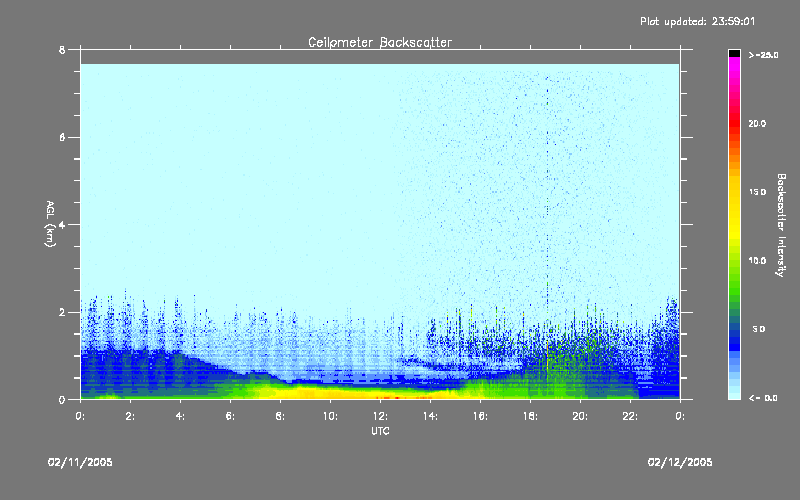This screenshot has width=800, height=500.
Task: Click the colorbar '10.0' value label
Action: 757,261
